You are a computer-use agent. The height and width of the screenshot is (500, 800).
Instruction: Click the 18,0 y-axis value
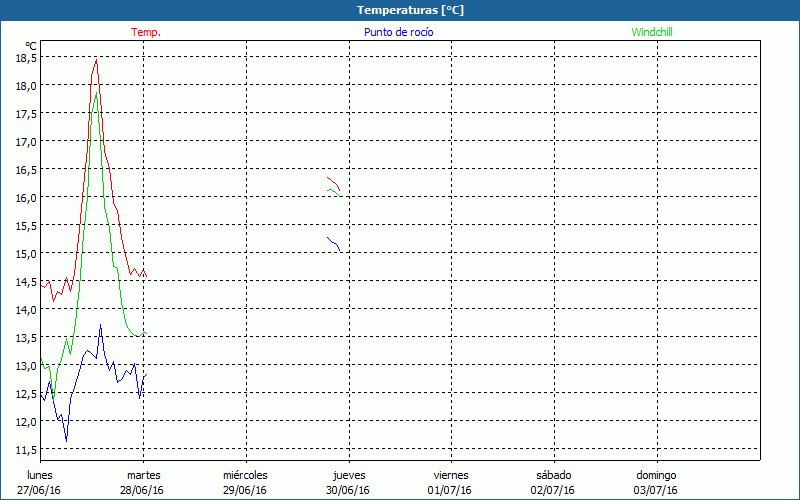26,86
